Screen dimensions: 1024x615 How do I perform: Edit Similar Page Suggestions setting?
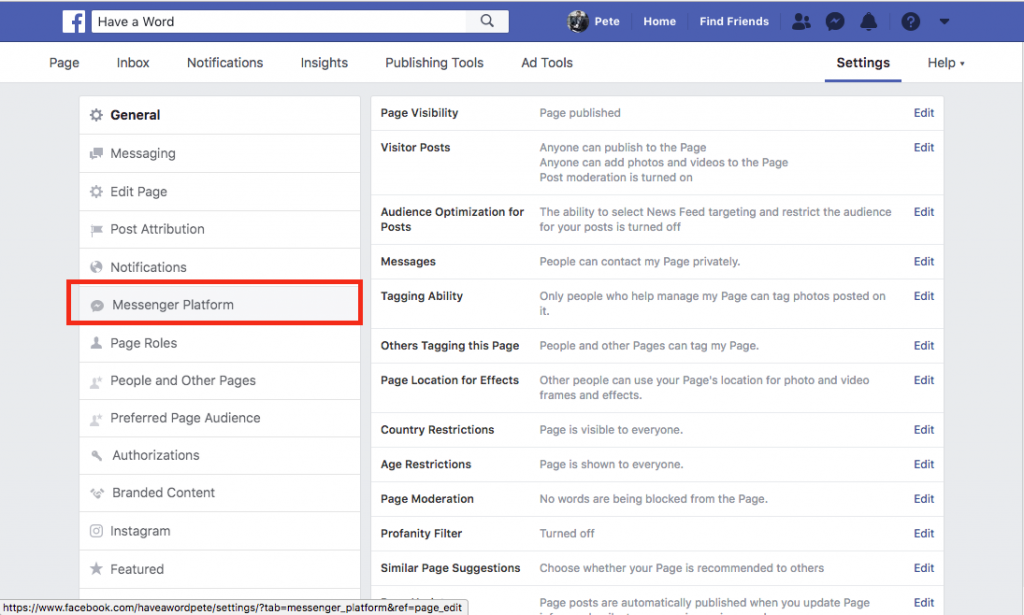click(923, 568)
